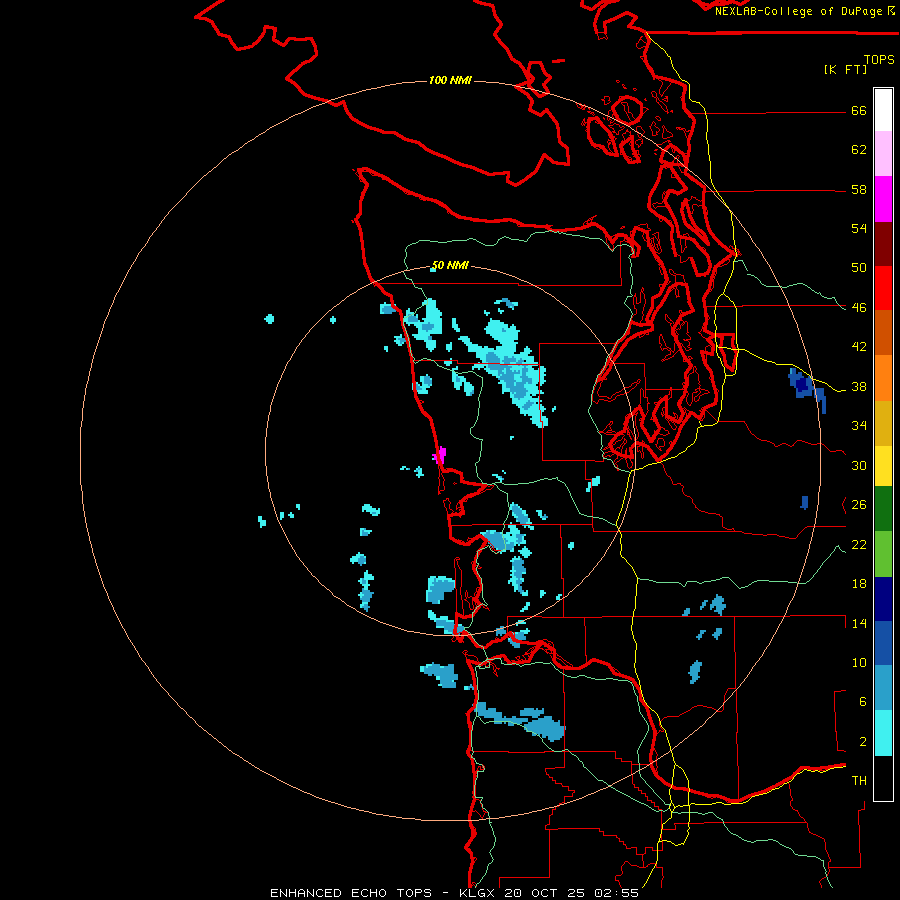Click the '38' legend value
The image size is (900, 900).
pyautogui.click(x=859, y=387)
